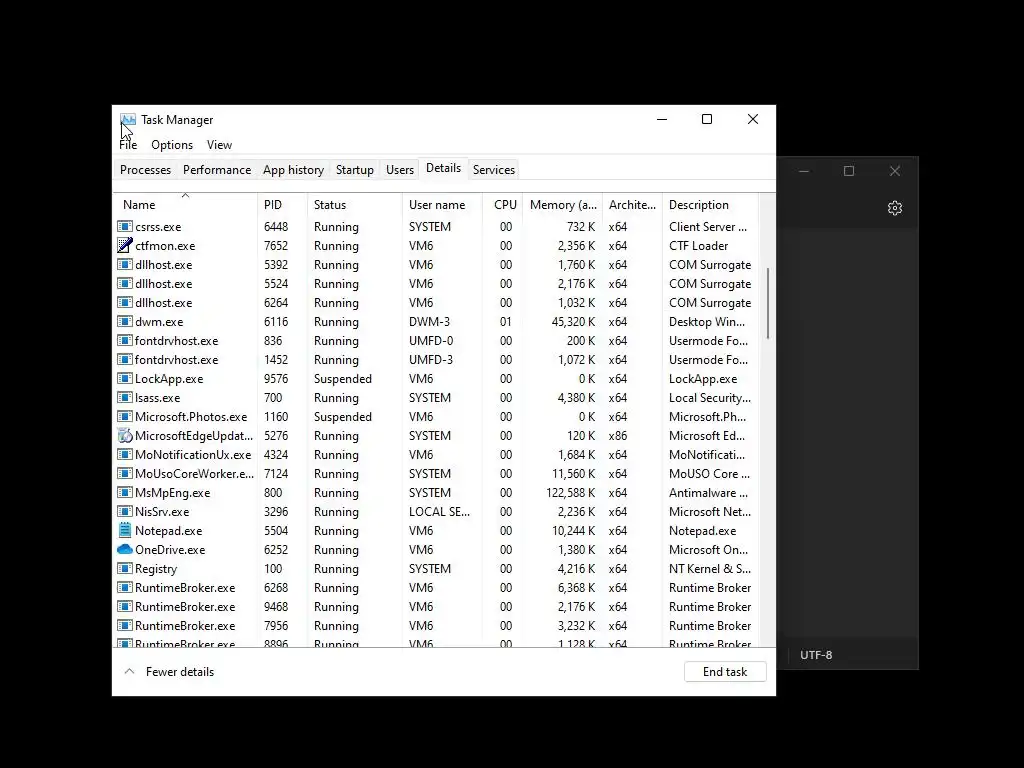Screen dimensions: 1024x768
Task: Click the dwm.exe process icon
Action: 125,321
